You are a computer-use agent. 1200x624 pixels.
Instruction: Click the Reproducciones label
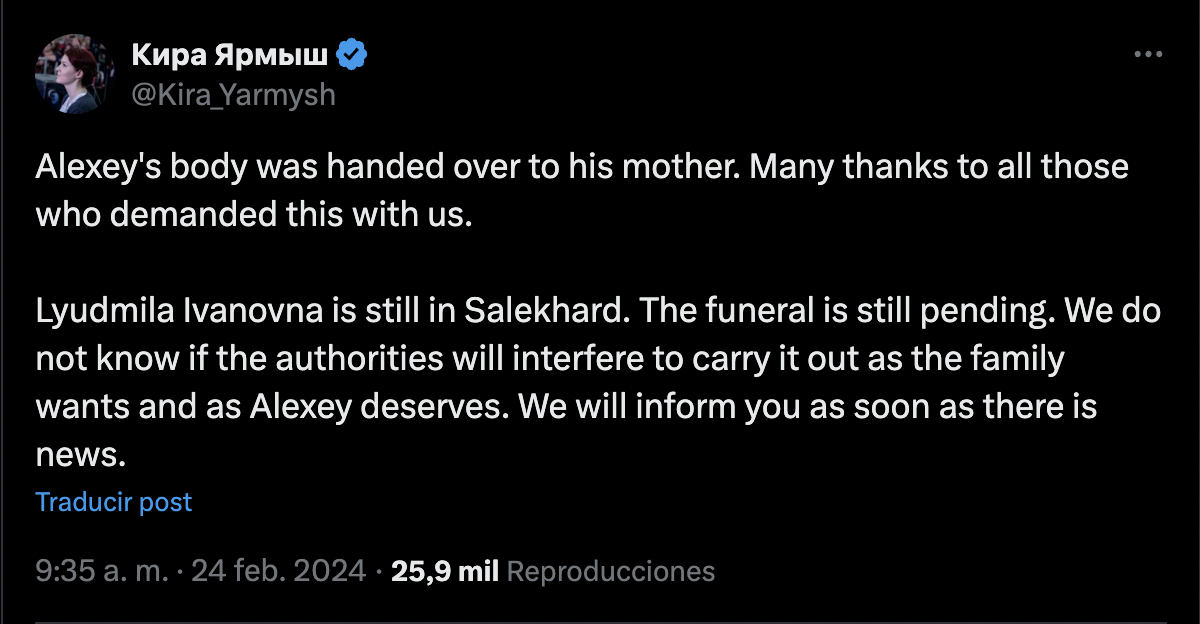[611, 571]
